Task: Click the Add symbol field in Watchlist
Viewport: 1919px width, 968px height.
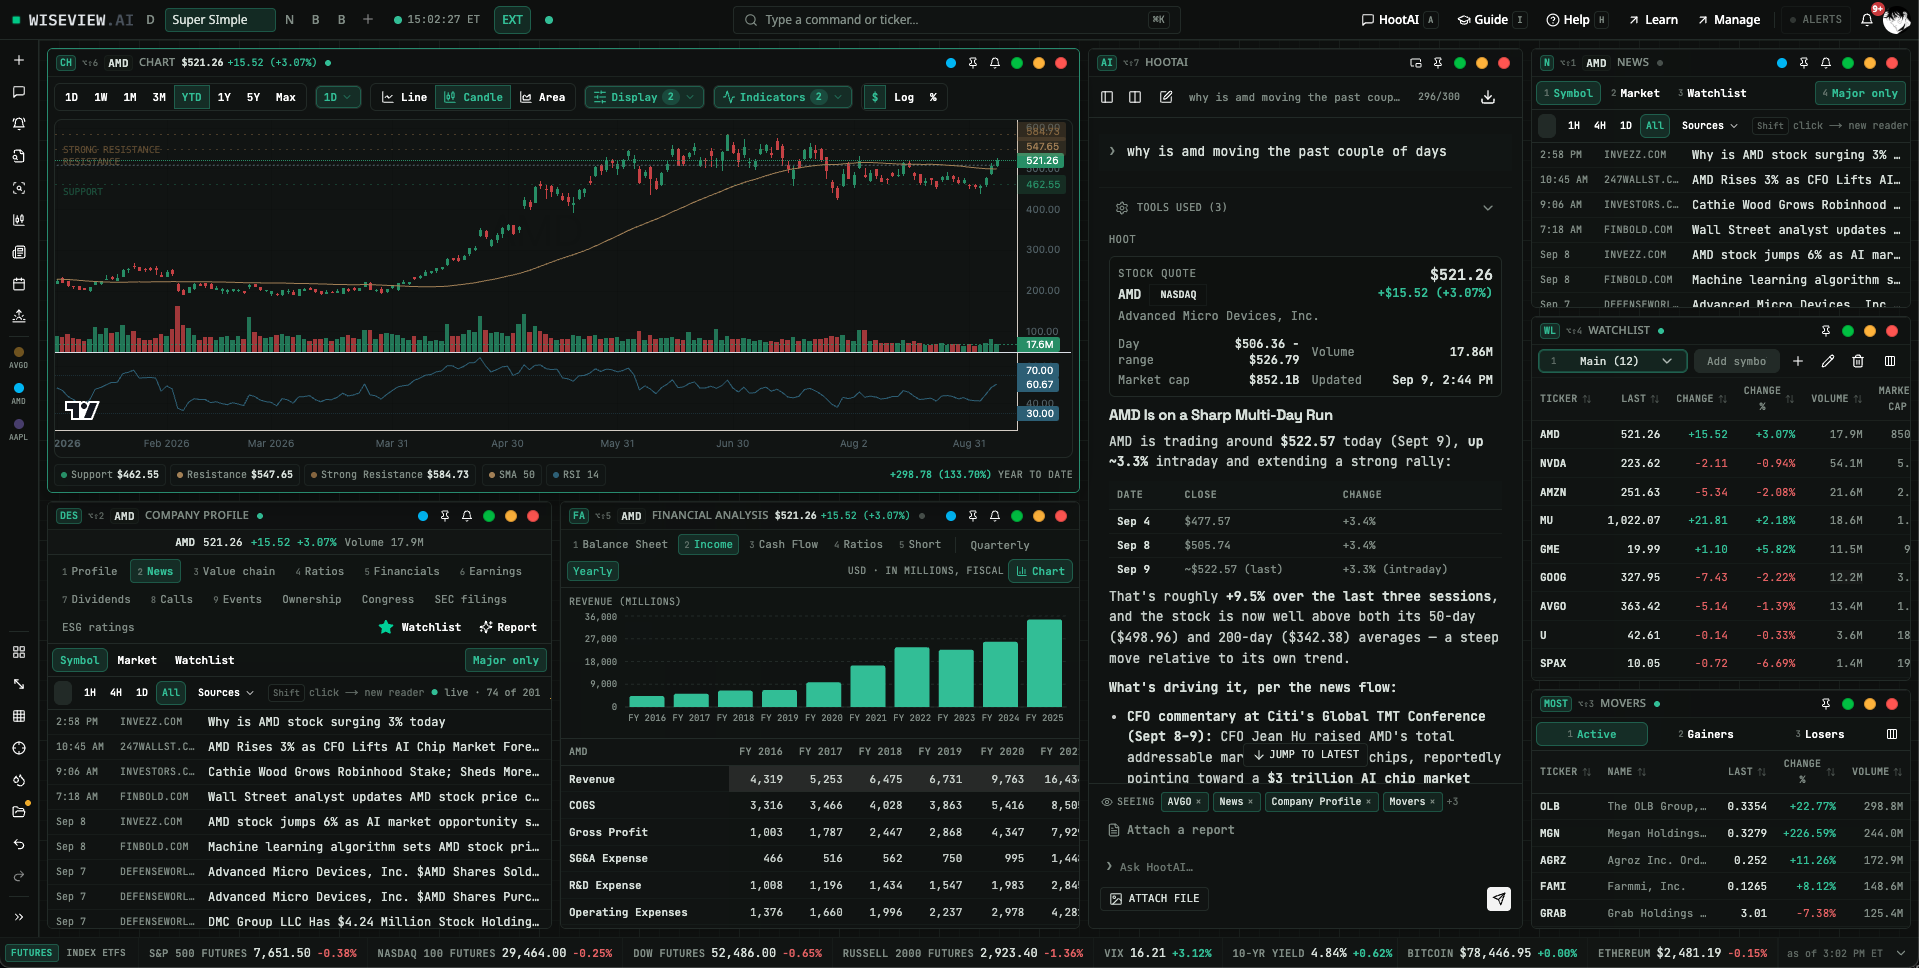Action: tap(1737, 361)
